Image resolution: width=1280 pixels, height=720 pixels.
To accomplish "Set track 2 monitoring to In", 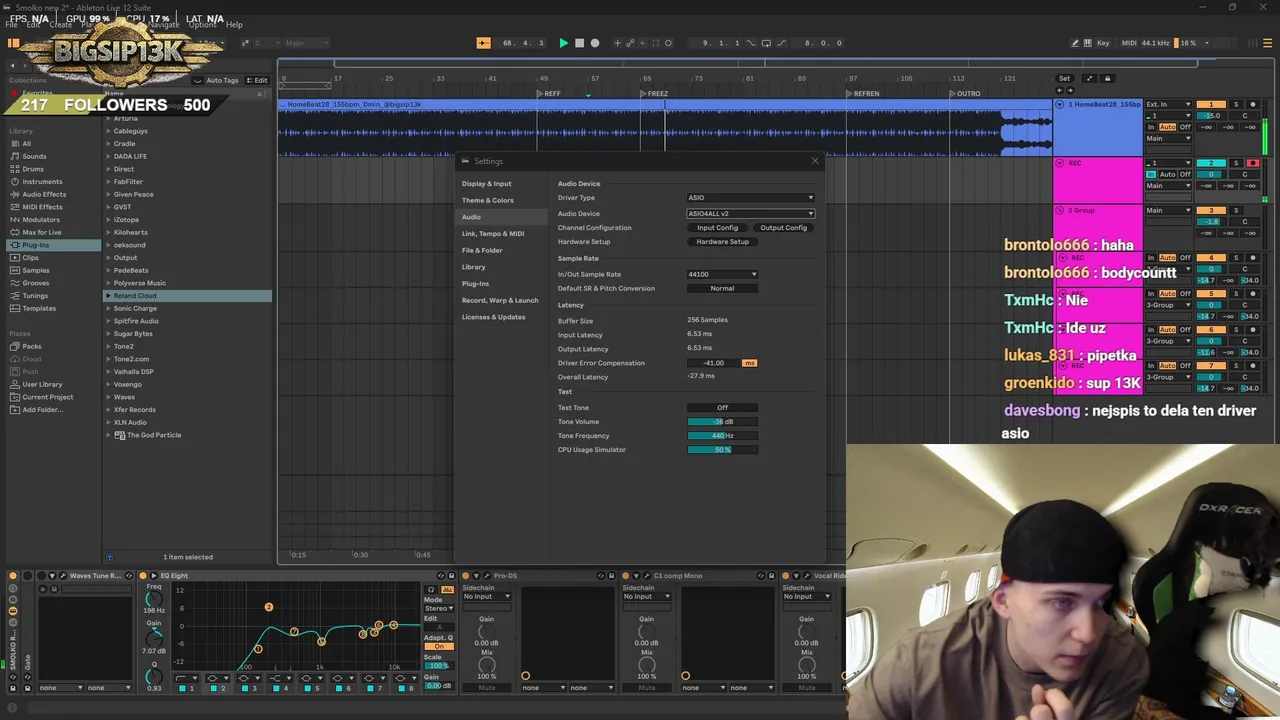I will tap(1151, 175).
